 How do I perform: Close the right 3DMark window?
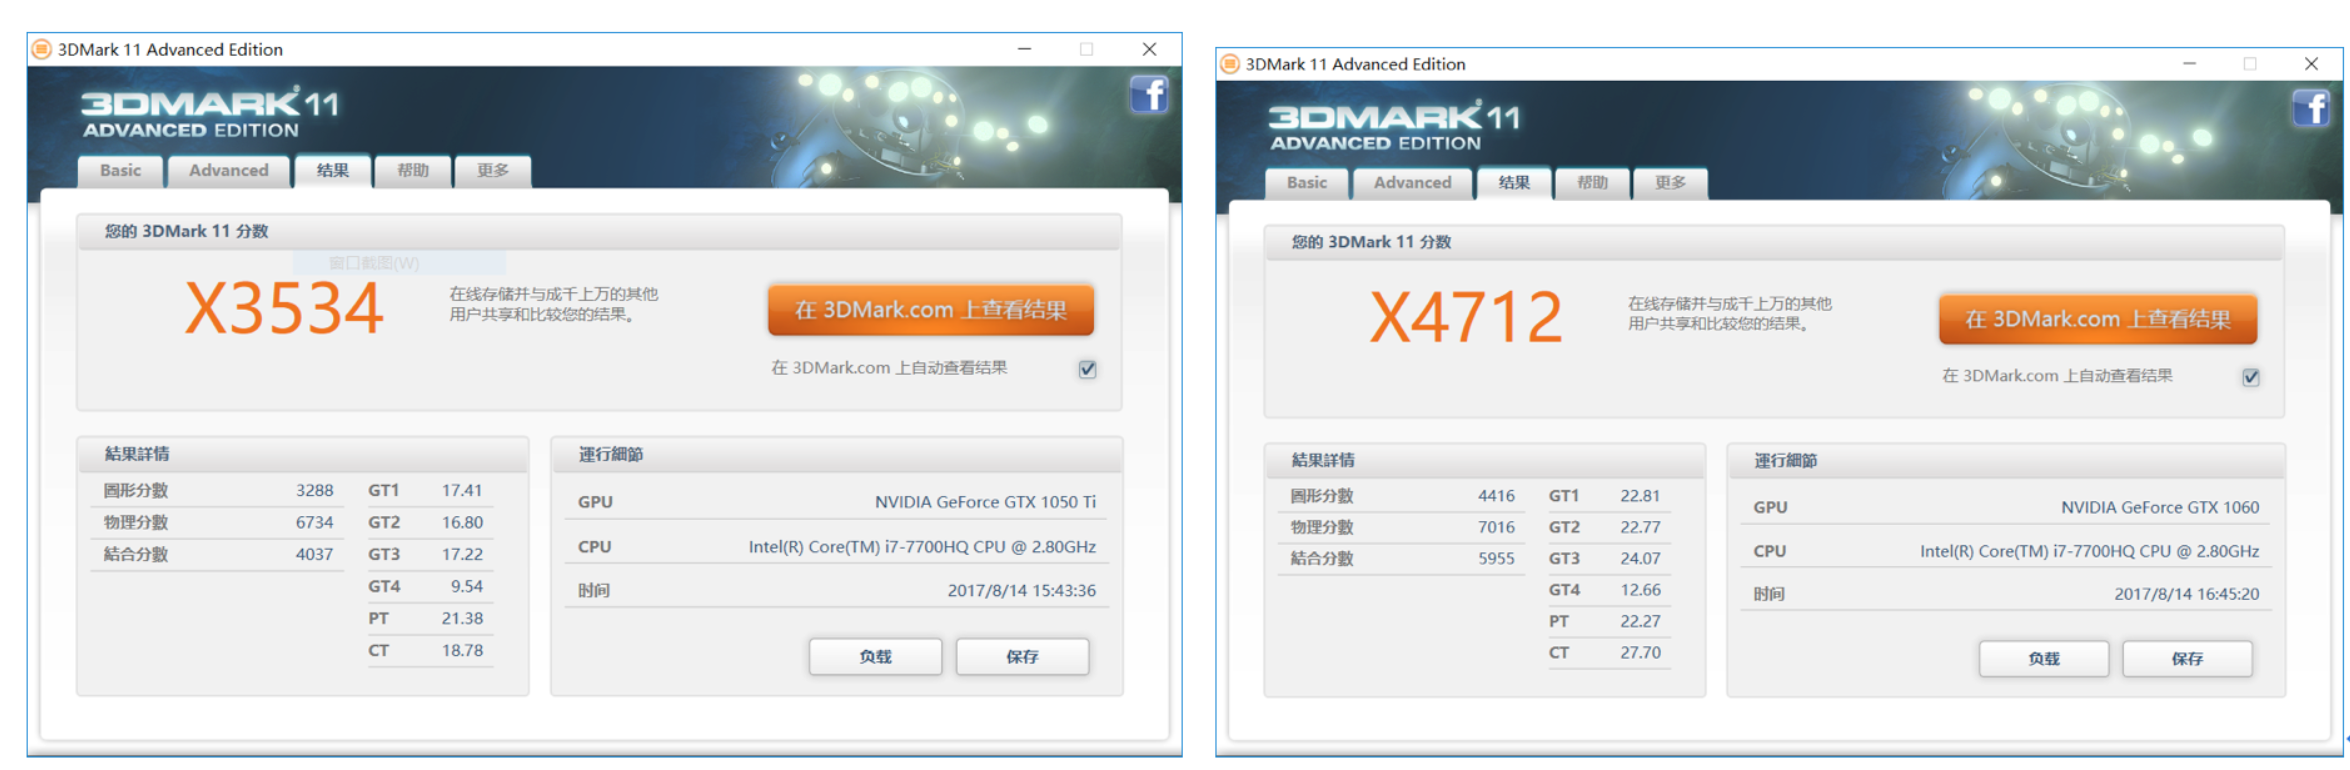click(2311, 64)
